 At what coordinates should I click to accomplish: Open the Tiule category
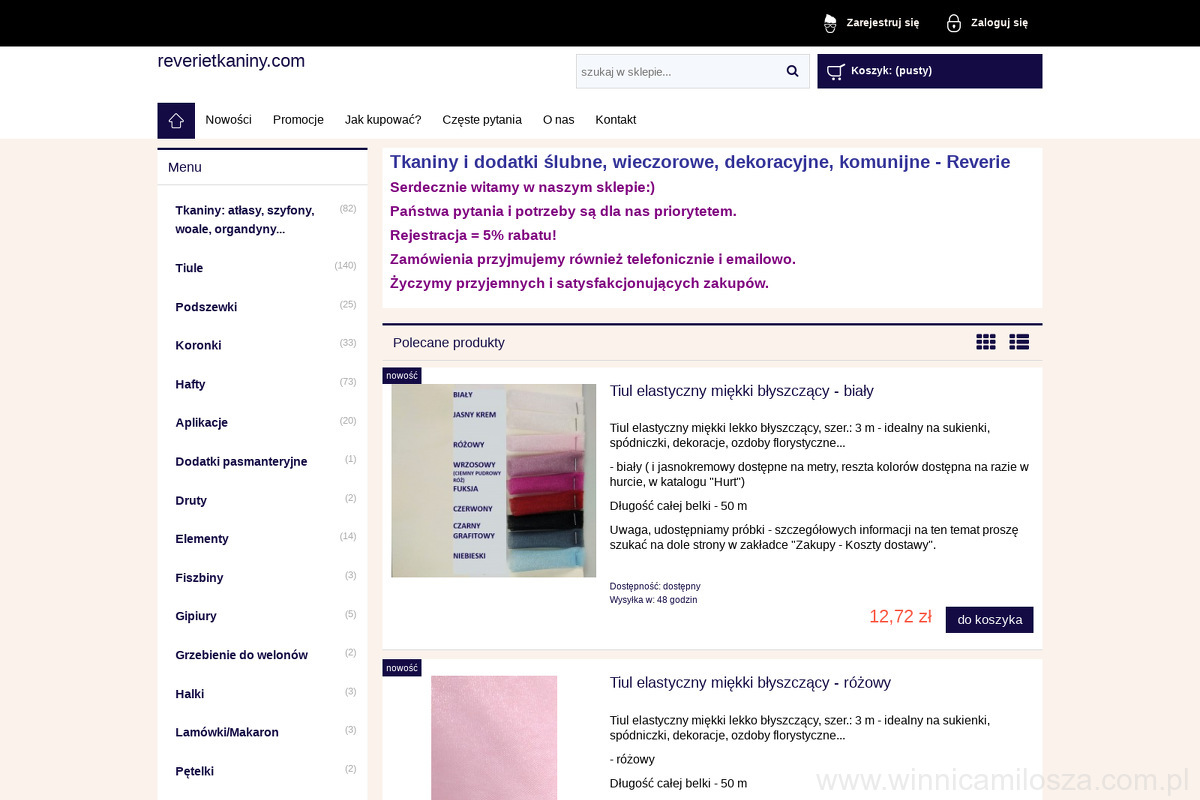[189, 268]
